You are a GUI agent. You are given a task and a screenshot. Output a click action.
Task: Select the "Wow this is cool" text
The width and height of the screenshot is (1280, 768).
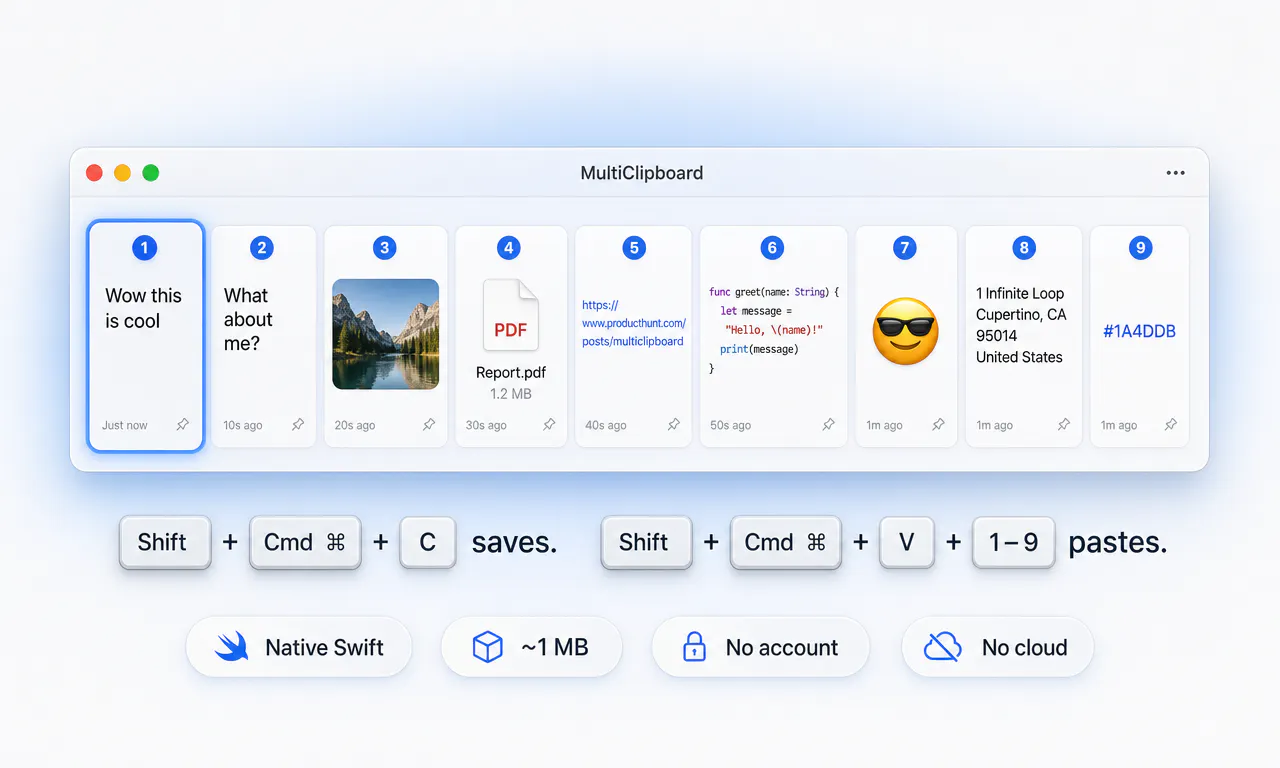tap(144, 308)
